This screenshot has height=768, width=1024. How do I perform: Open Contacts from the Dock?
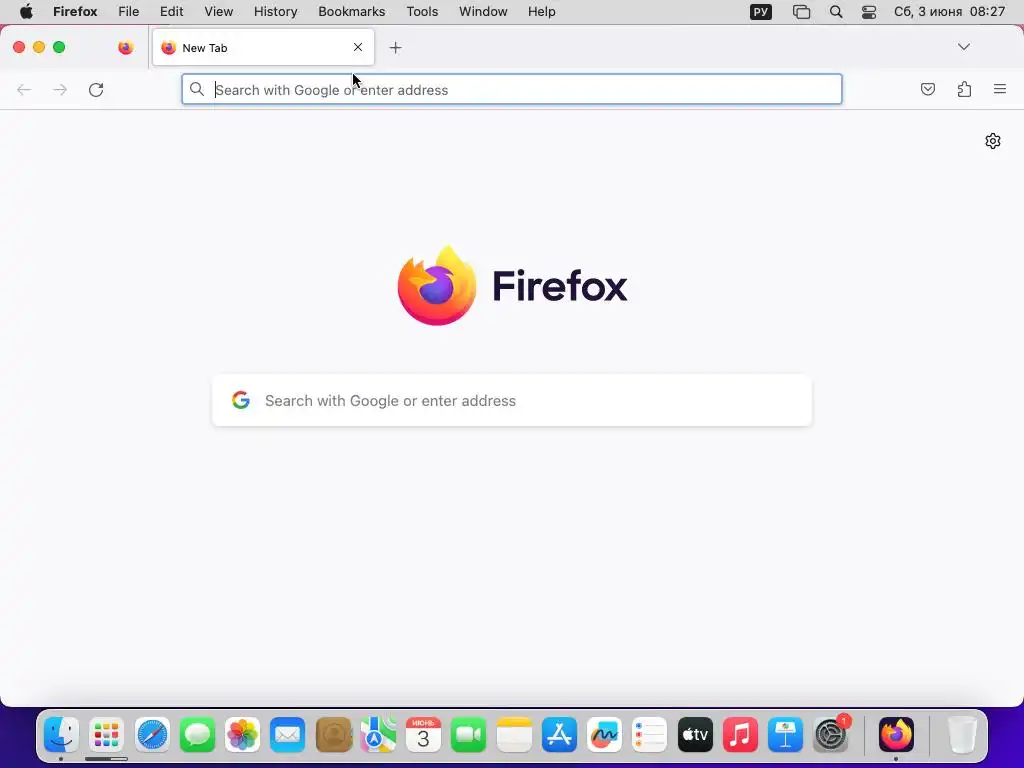coord(334,735)
